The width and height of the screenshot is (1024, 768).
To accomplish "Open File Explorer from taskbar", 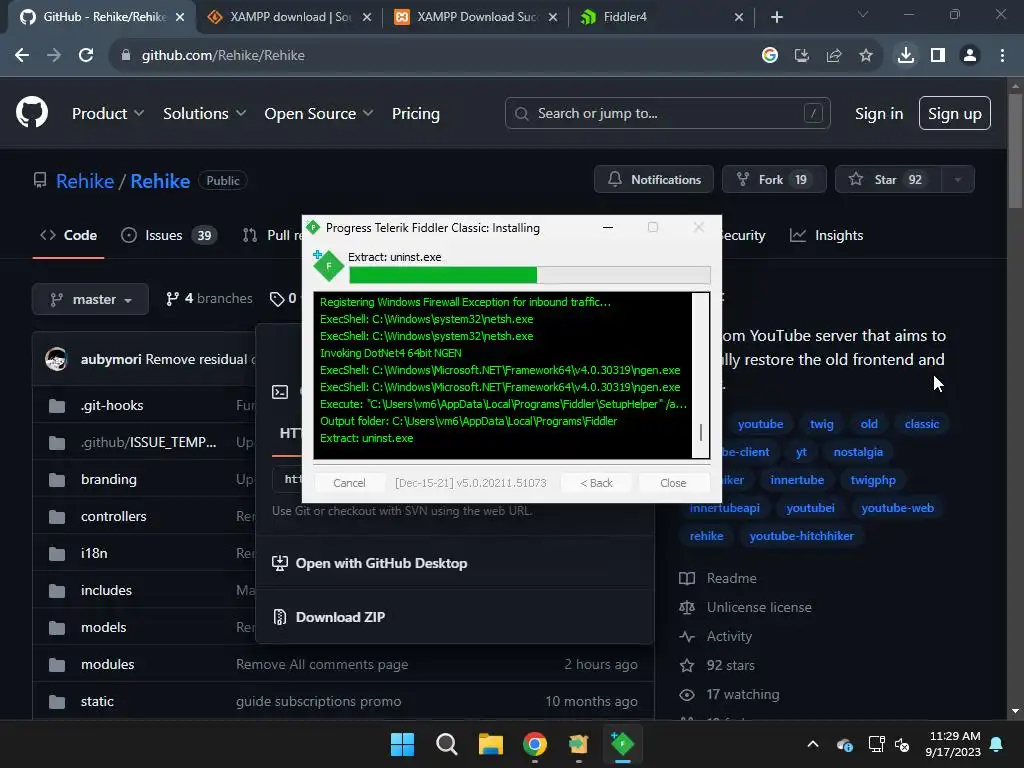I will click(490, 744).
